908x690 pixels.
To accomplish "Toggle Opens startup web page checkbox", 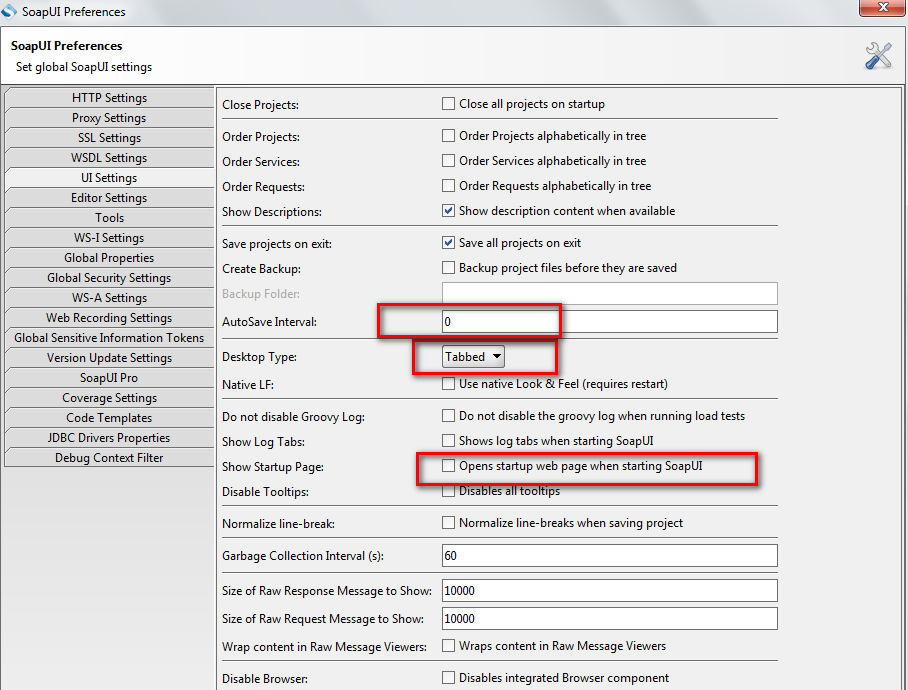I will click(448, 465).
